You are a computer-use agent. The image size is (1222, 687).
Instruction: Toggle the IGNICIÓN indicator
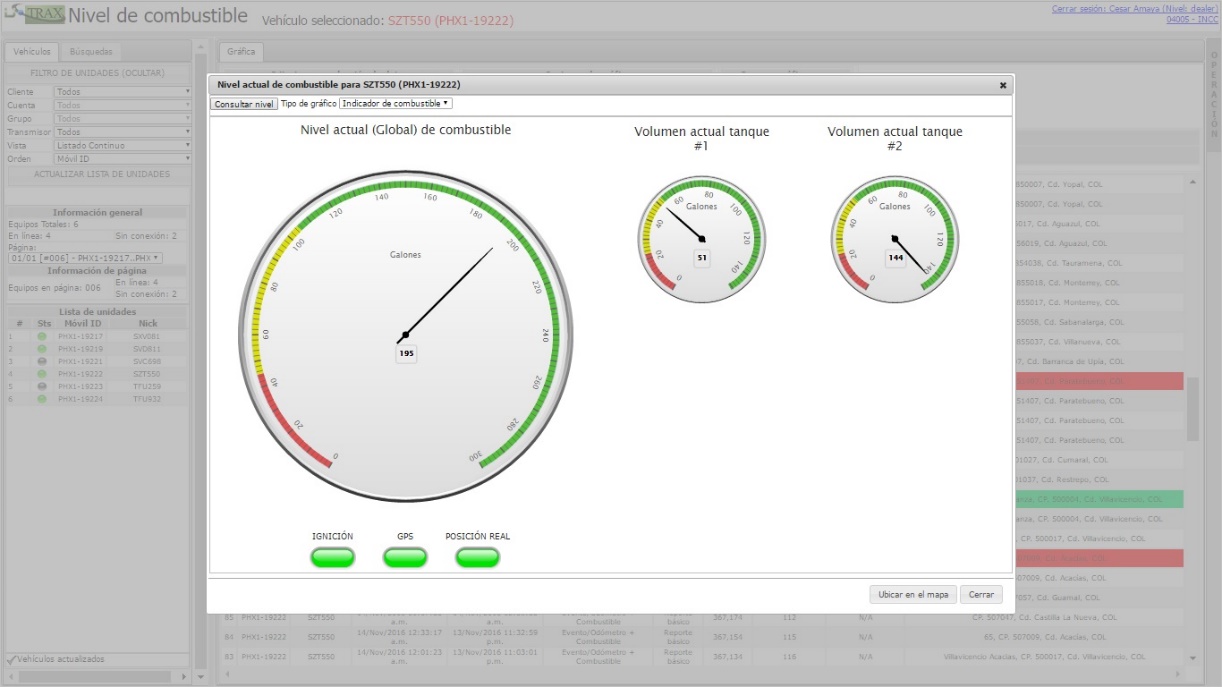point(332,557)
